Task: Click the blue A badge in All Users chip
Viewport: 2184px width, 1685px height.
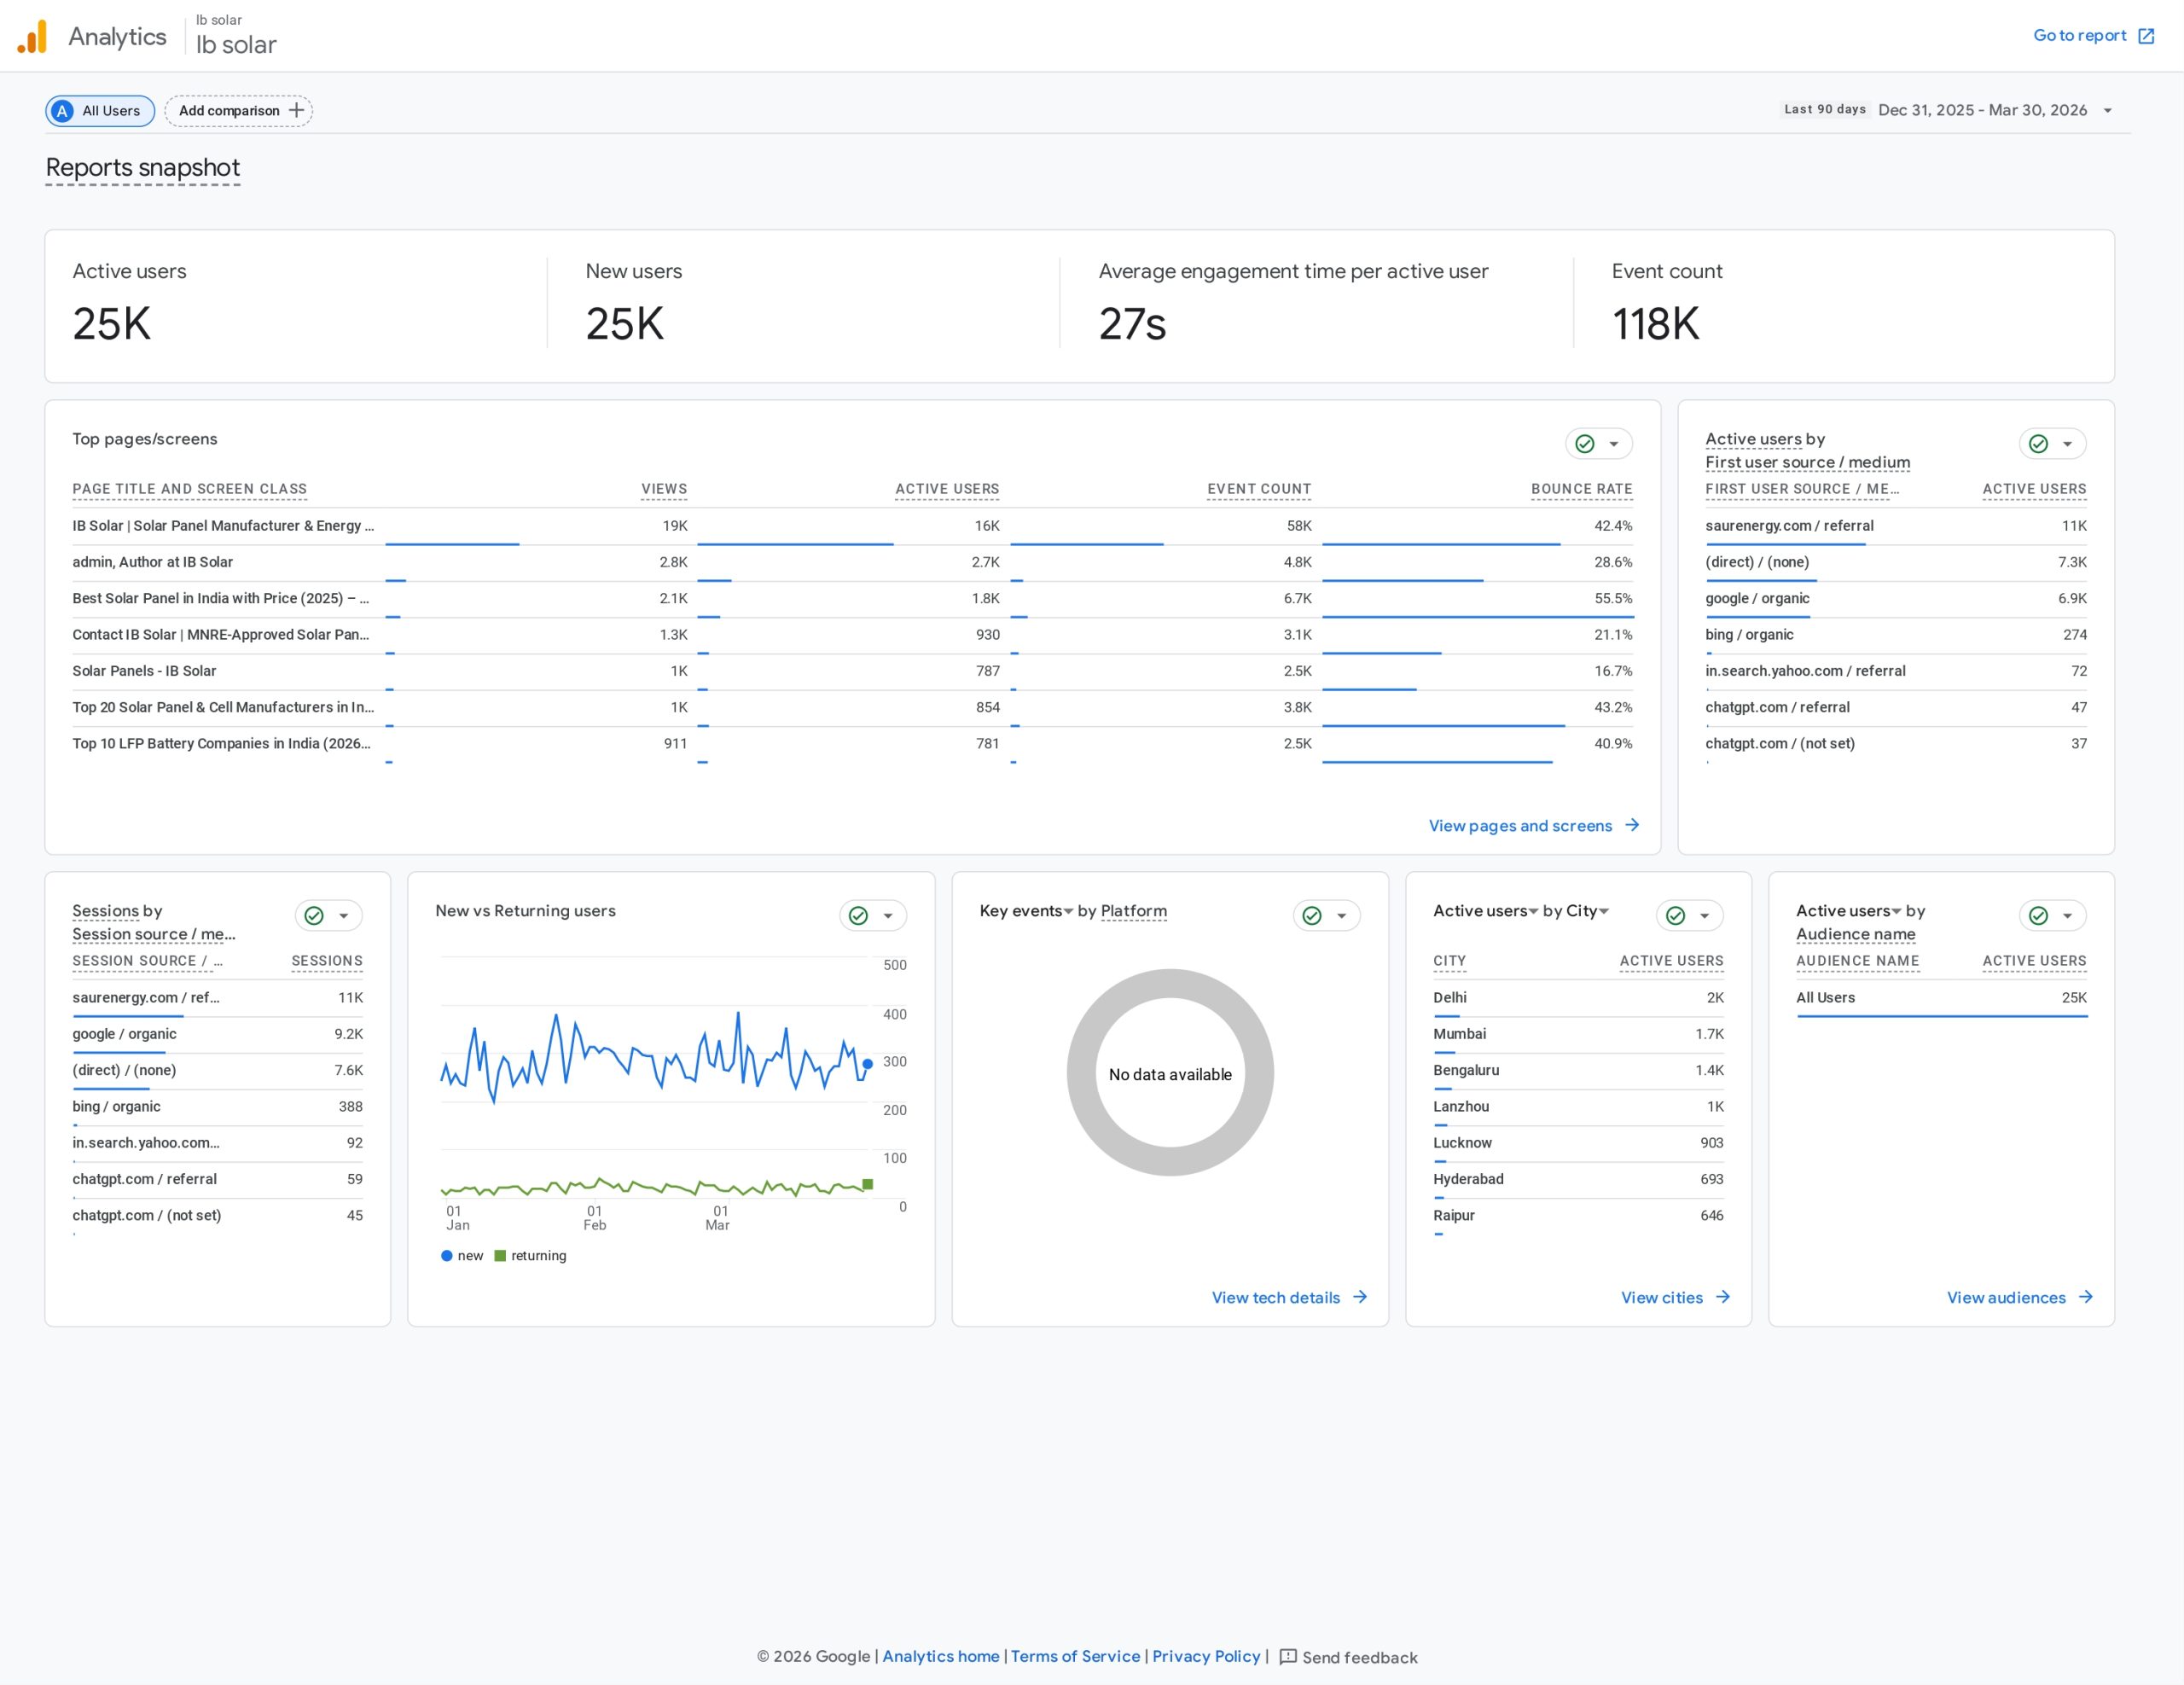Action: click(62, 111)
